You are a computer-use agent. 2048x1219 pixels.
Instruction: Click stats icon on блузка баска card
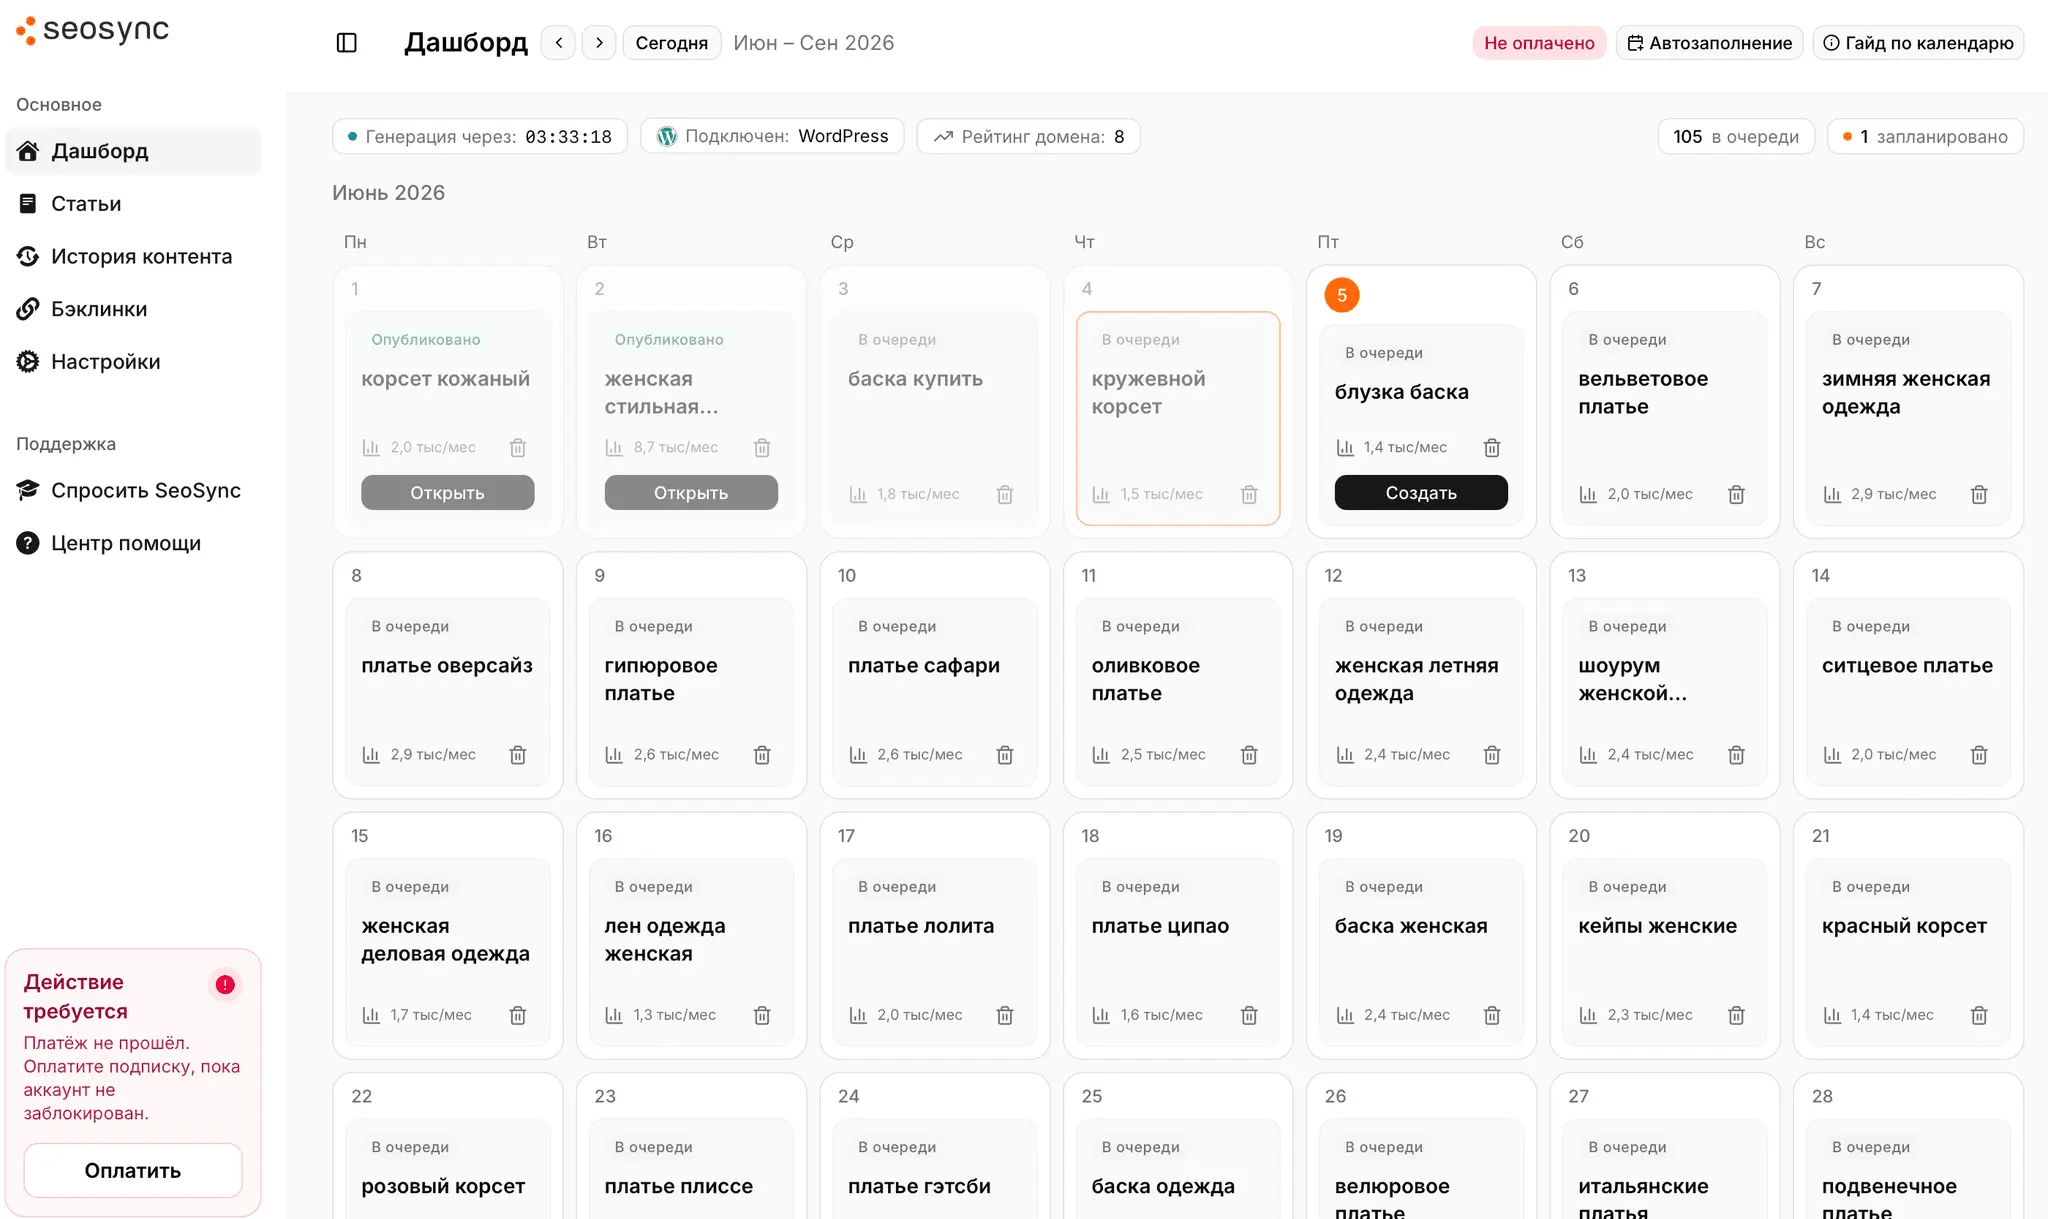(x=1345, y=448)
